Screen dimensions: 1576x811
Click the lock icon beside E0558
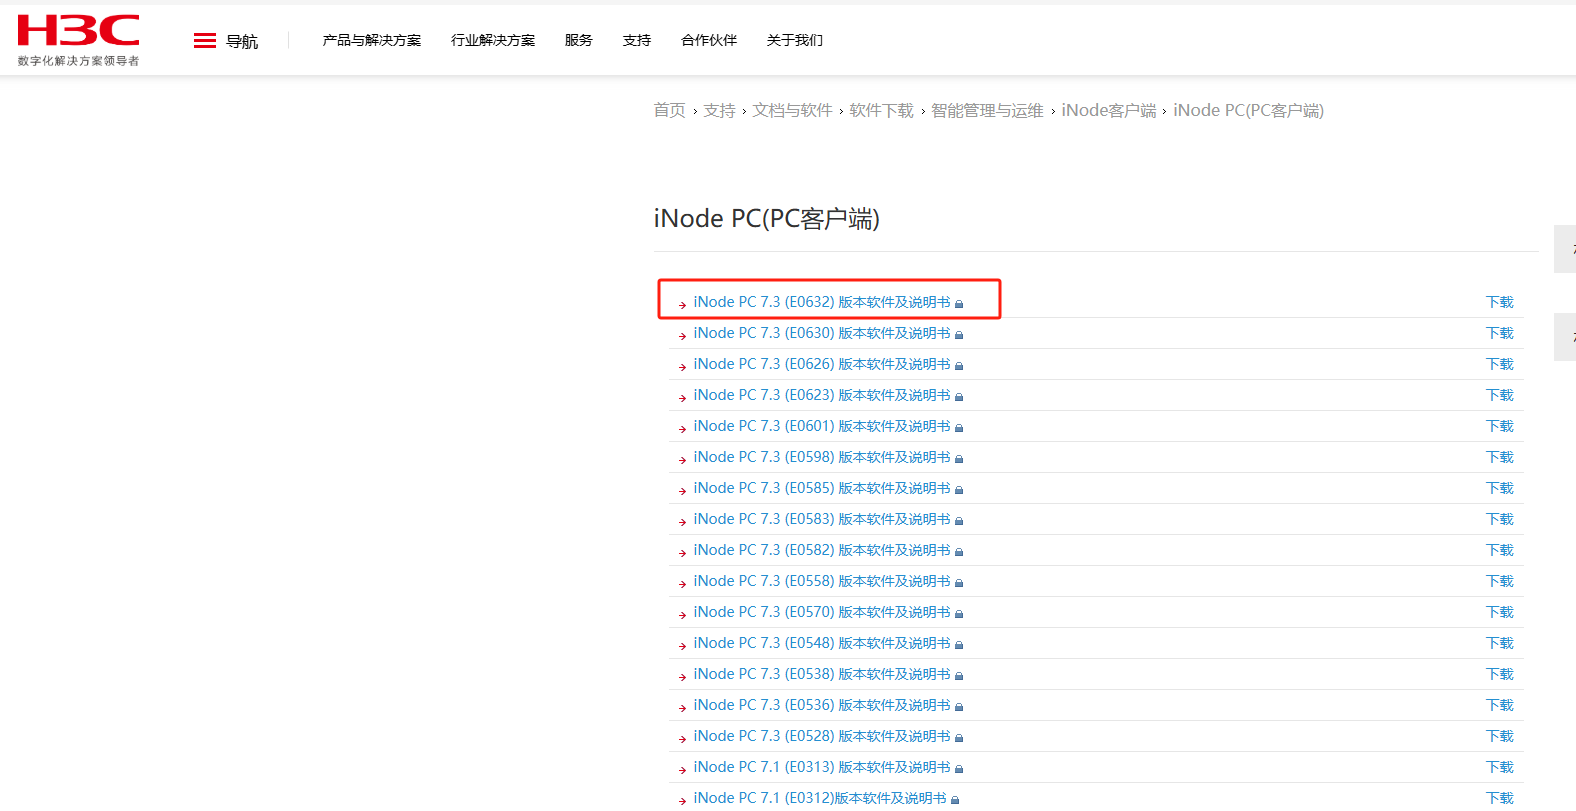tap(959, 583)
